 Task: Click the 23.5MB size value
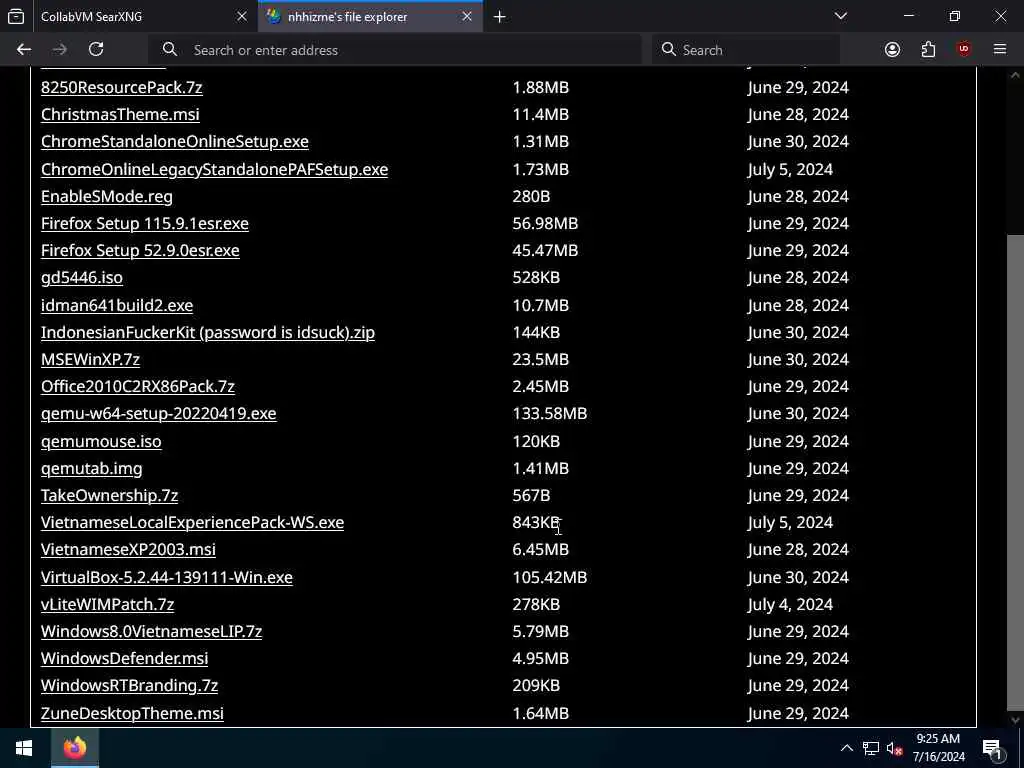[540, 360]
